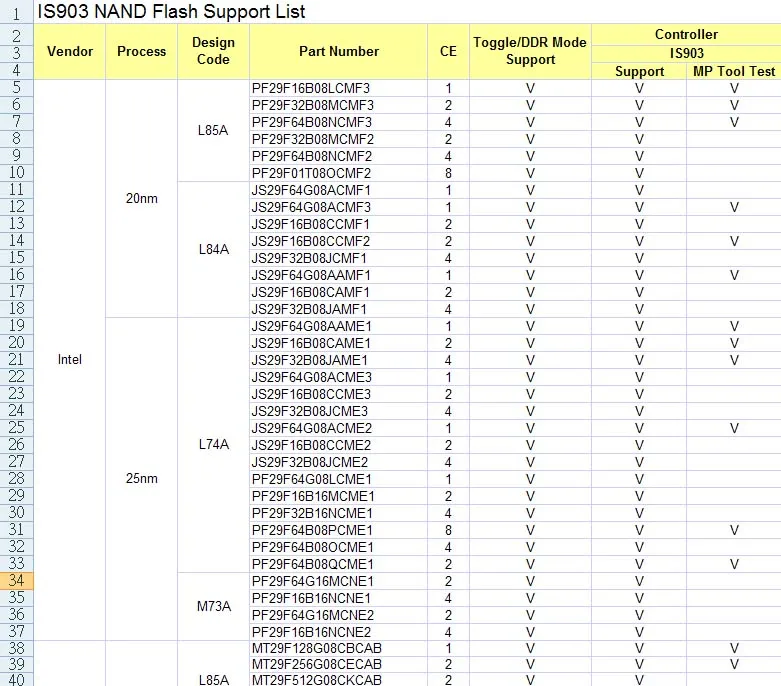The image size is (781, 686).
Task: Select cell JS29F32B08JAMF1
Action: pos(338,309)
